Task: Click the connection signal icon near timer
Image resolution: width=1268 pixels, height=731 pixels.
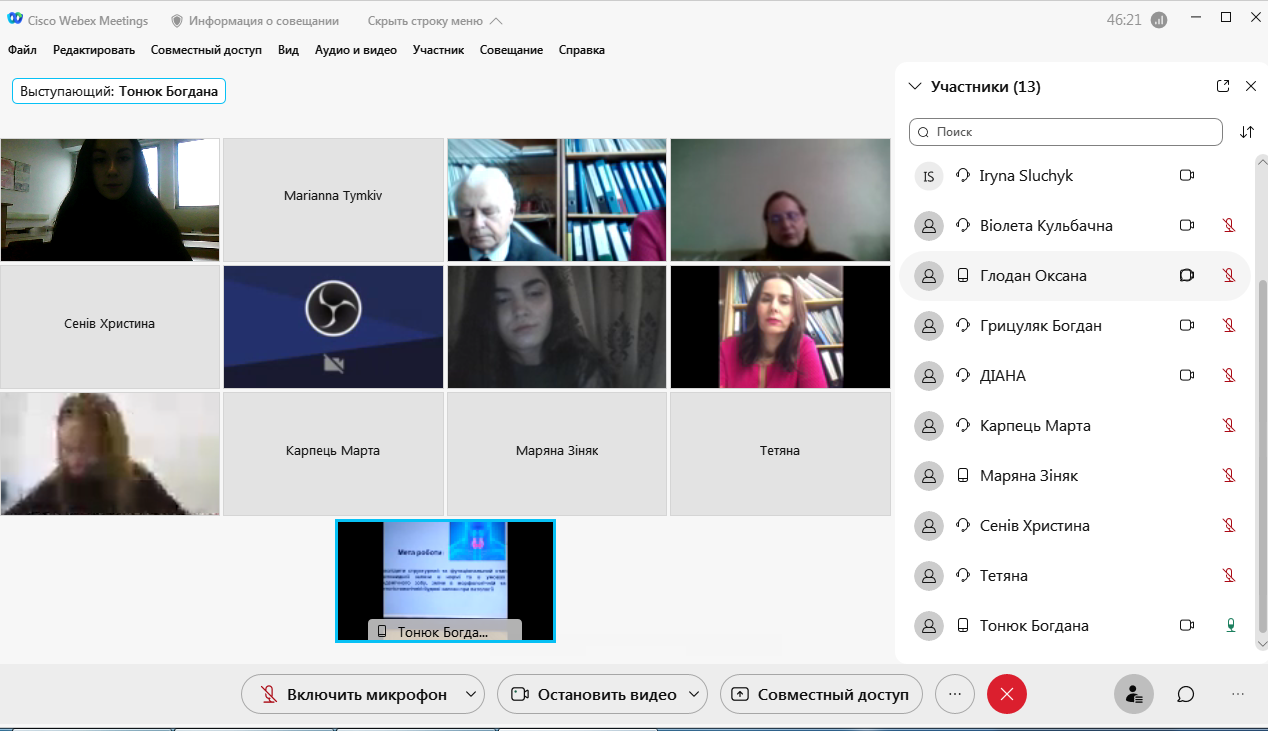Action: (1159, 20)
